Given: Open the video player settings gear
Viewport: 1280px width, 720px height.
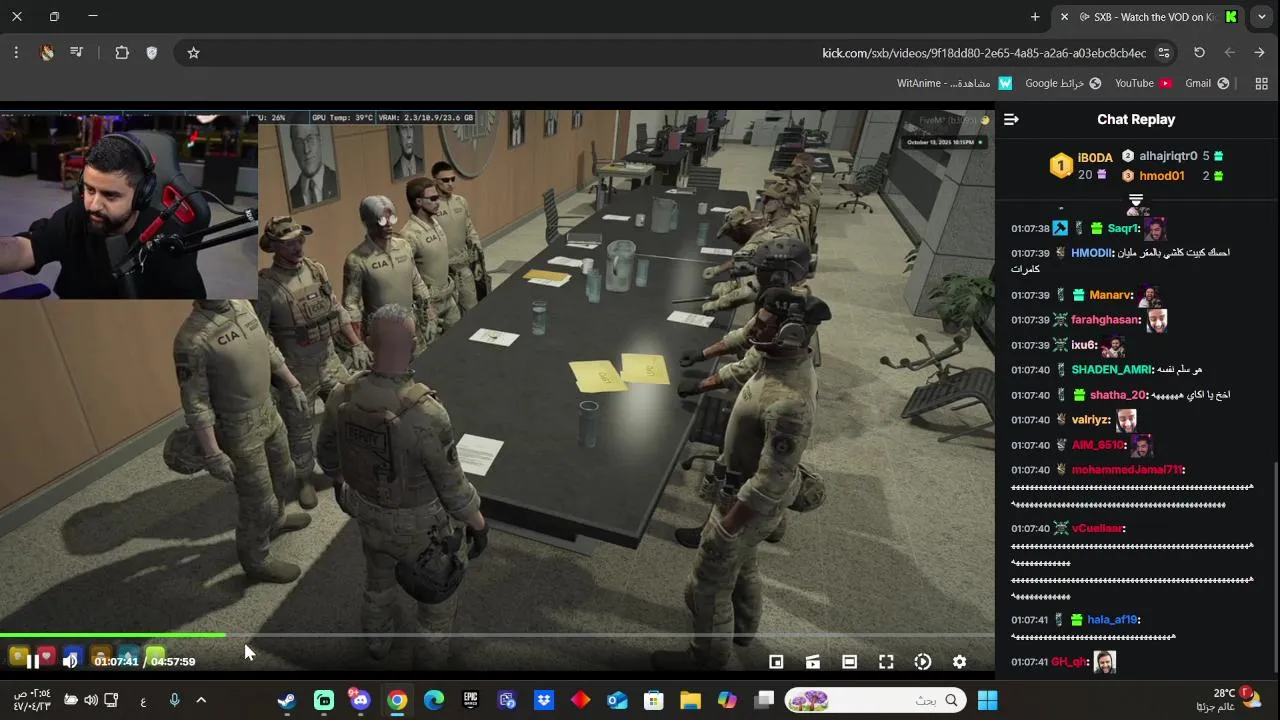Looking at the screenshot, I should (x=960, y=661).
